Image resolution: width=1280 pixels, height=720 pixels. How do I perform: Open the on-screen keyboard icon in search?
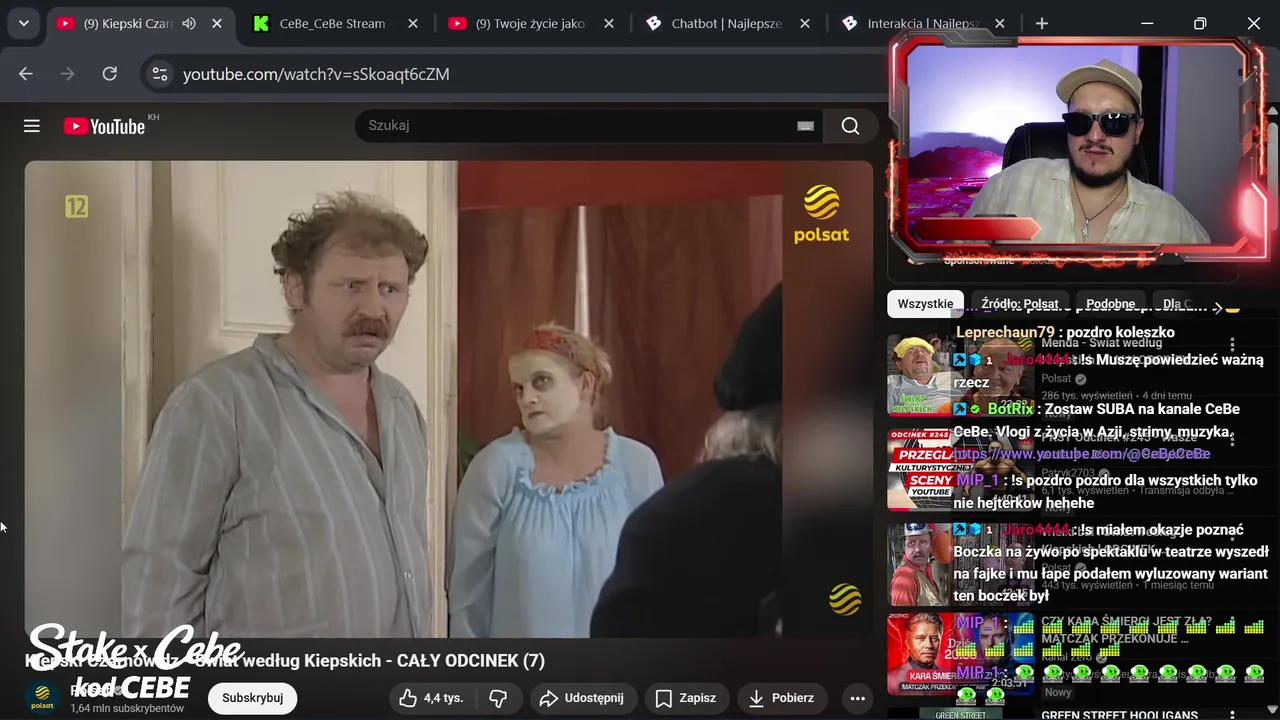click(x=805, y=126)
